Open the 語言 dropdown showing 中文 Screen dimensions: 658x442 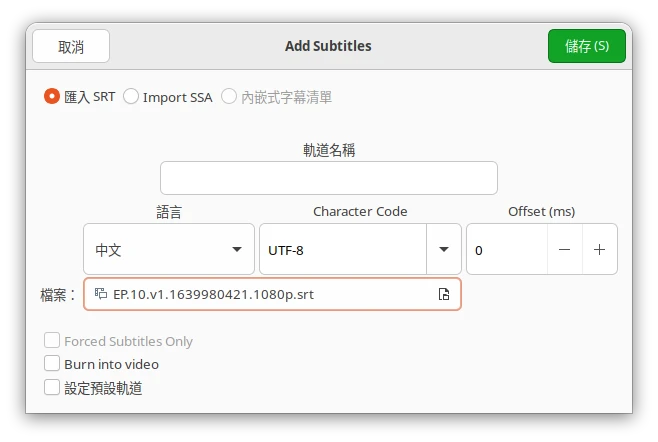pyautogui.click(x=168, y=250)
